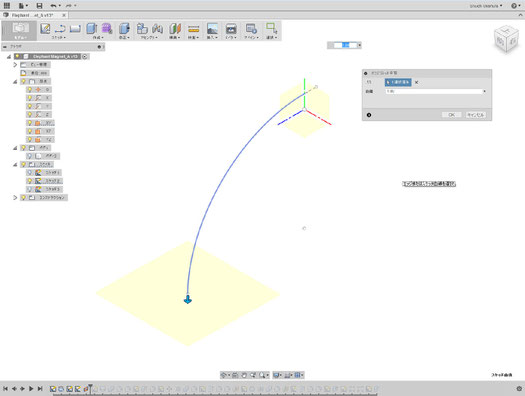Toggle lightbulb of first sketch in browser

(30, 173)
